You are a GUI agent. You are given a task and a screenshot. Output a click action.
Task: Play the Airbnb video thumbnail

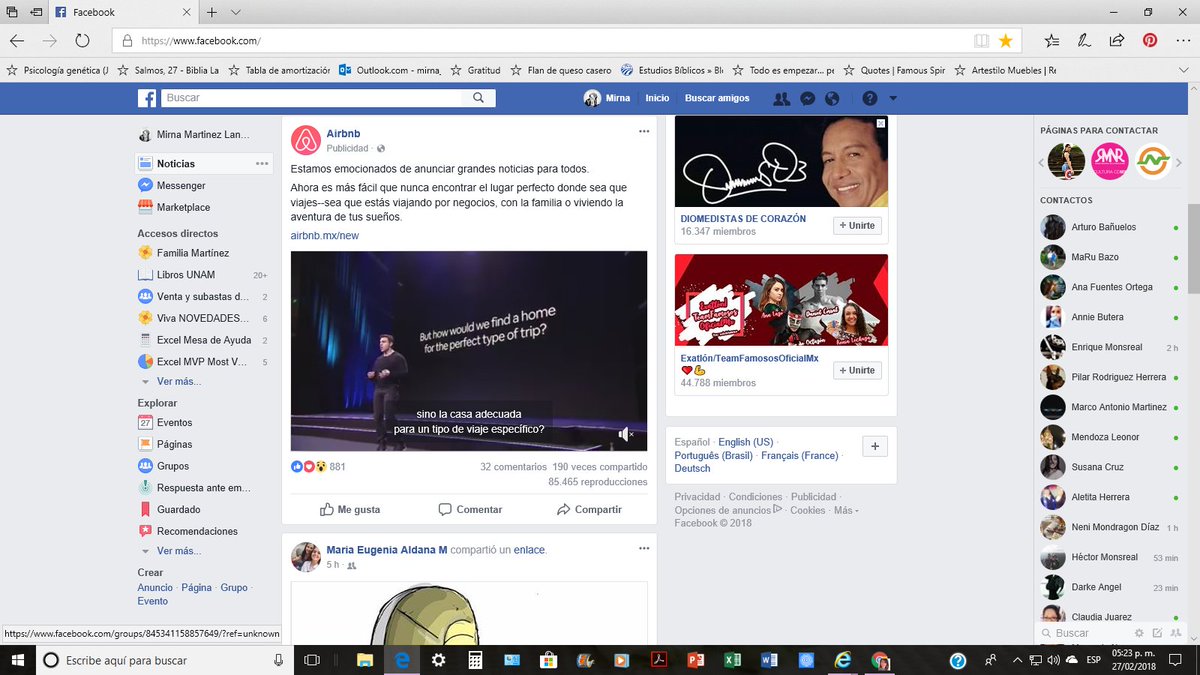pyautogui.click(x=469, y=351)
